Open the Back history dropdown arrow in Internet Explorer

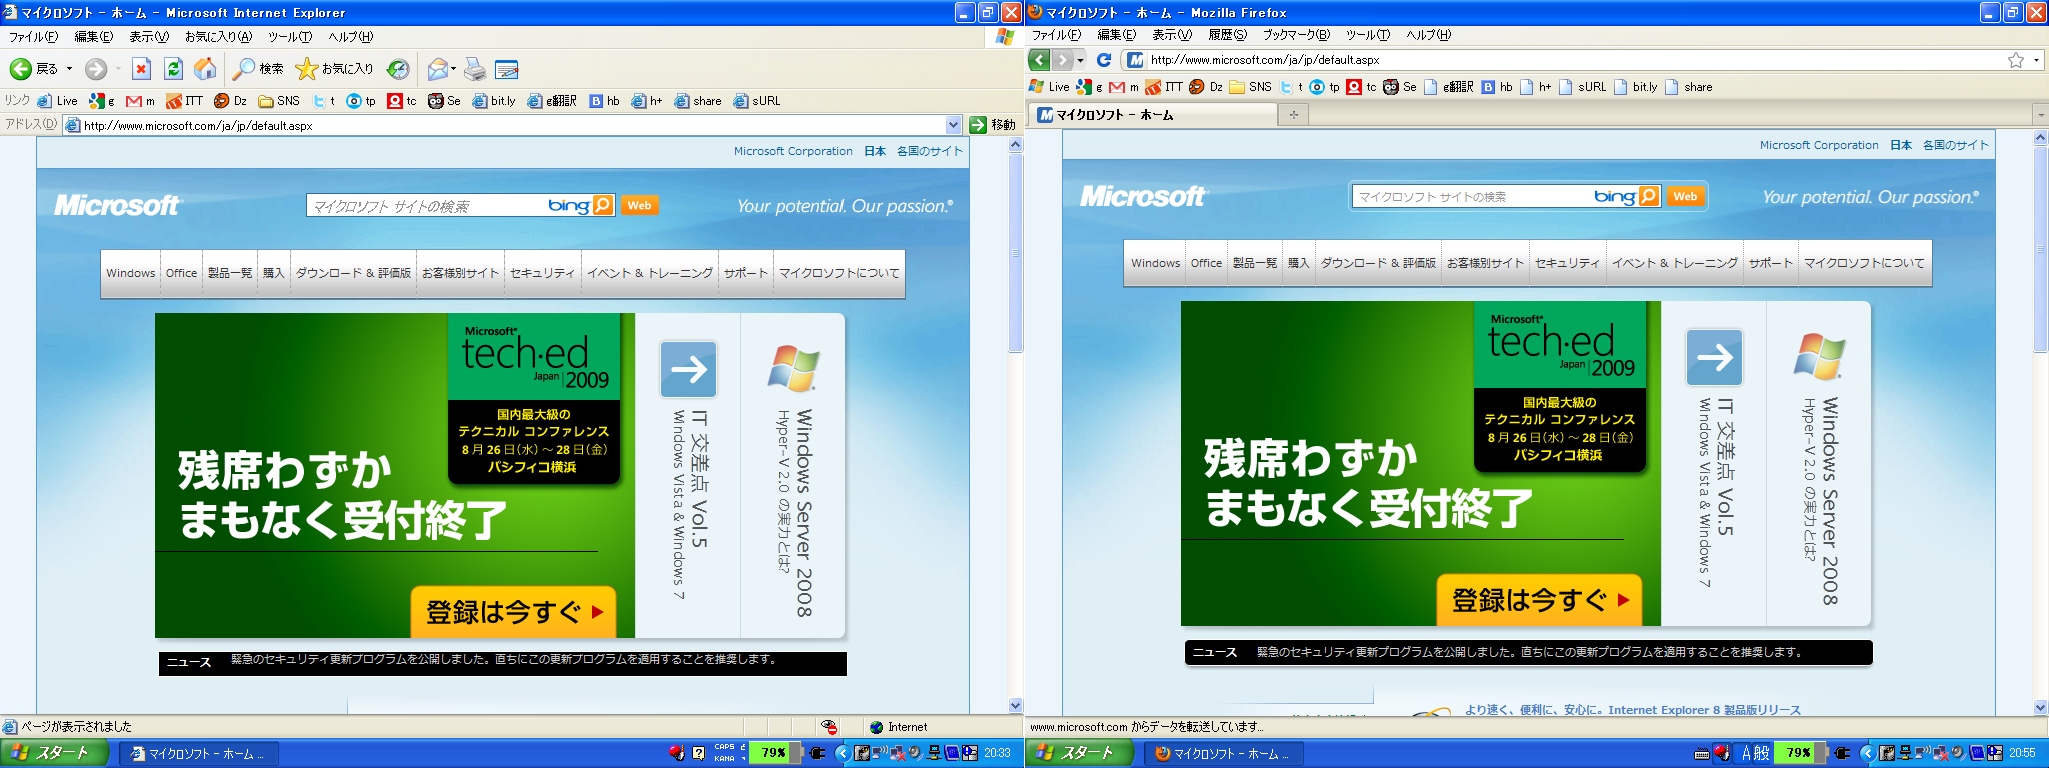[x=69, y=69]
